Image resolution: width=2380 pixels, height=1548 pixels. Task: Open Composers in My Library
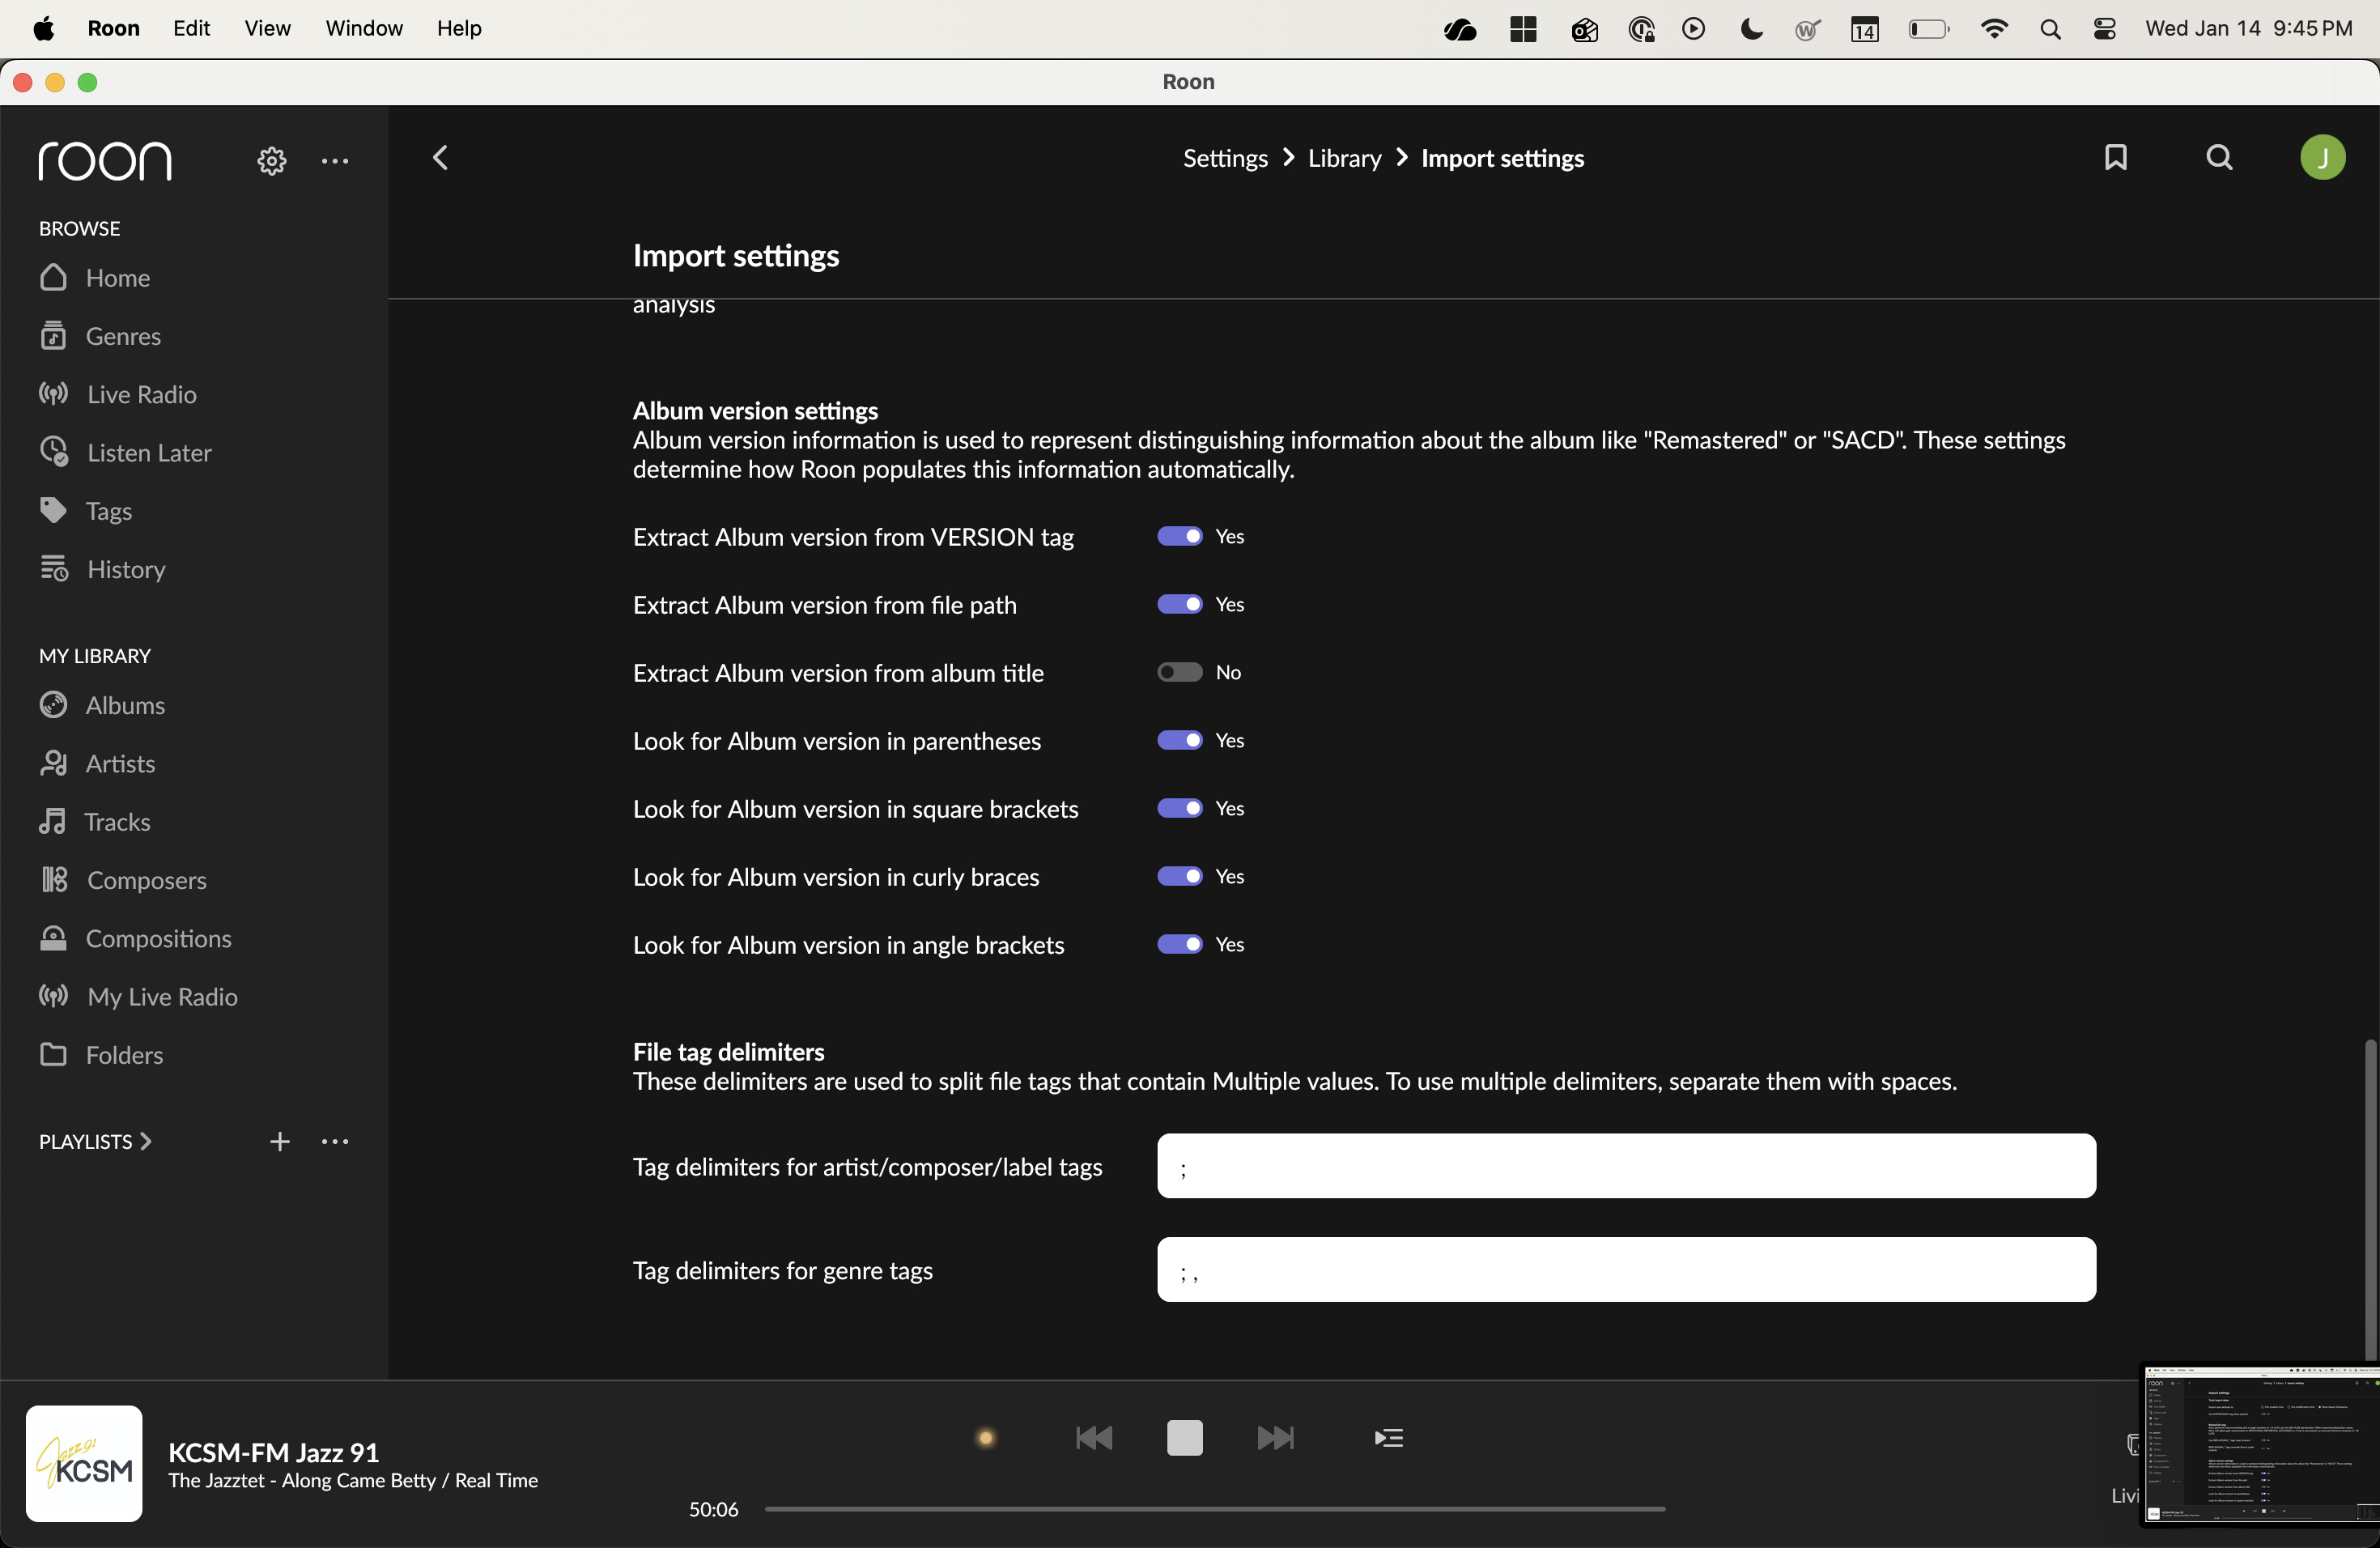146,880
